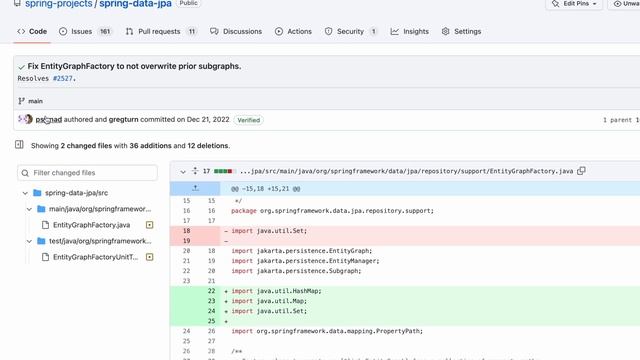The width and height of the screenshot is (640, 360).
Task: Click line 'import jakarta.persistence.Subgraph;'
Action: pyautogui.click(x=296, y=271)
